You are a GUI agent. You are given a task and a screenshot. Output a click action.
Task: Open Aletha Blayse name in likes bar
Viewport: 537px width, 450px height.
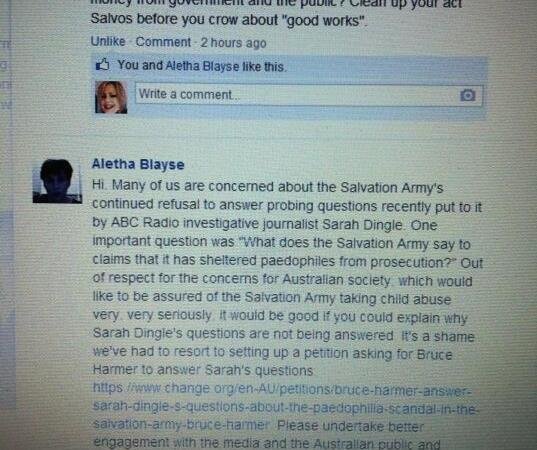pyautogui.click(x=202, y=66)
